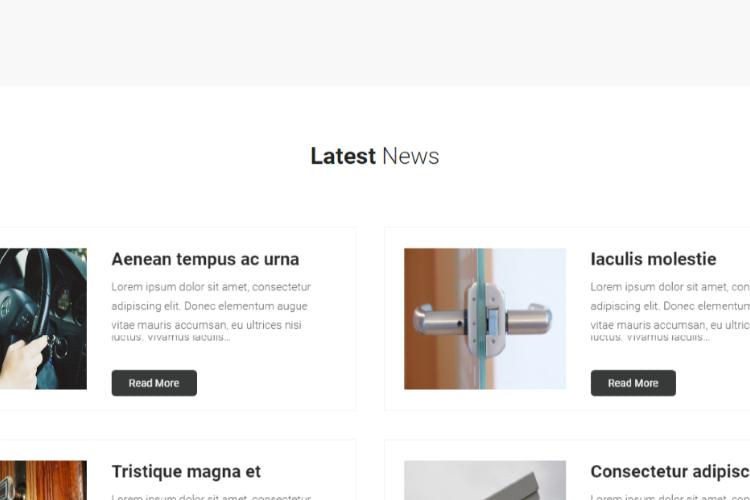The image size is (750, 500).
Task: Click the excerpt under Tristique magna et
Action: coord(211,497)
